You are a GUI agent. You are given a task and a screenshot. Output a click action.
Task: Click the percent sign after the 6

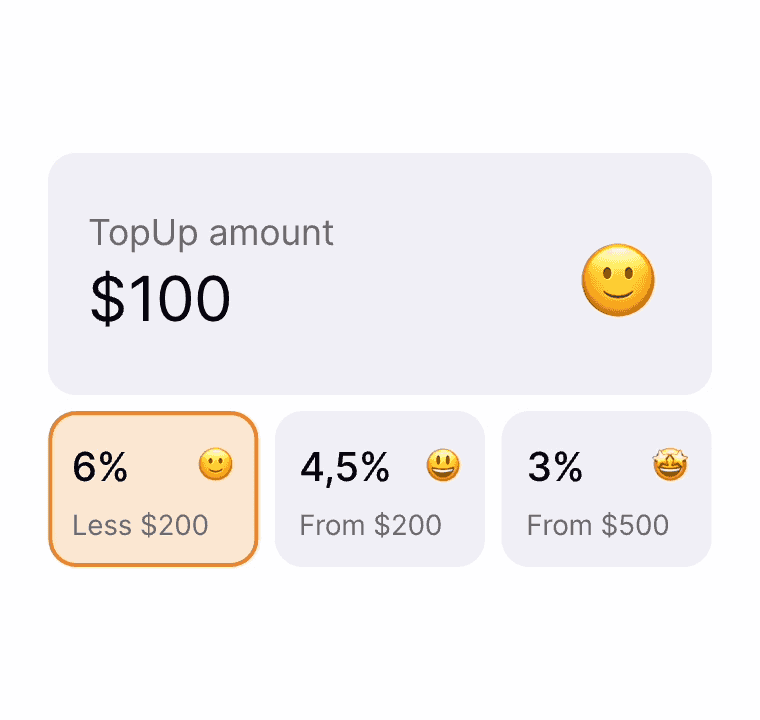tap(113, 467)
